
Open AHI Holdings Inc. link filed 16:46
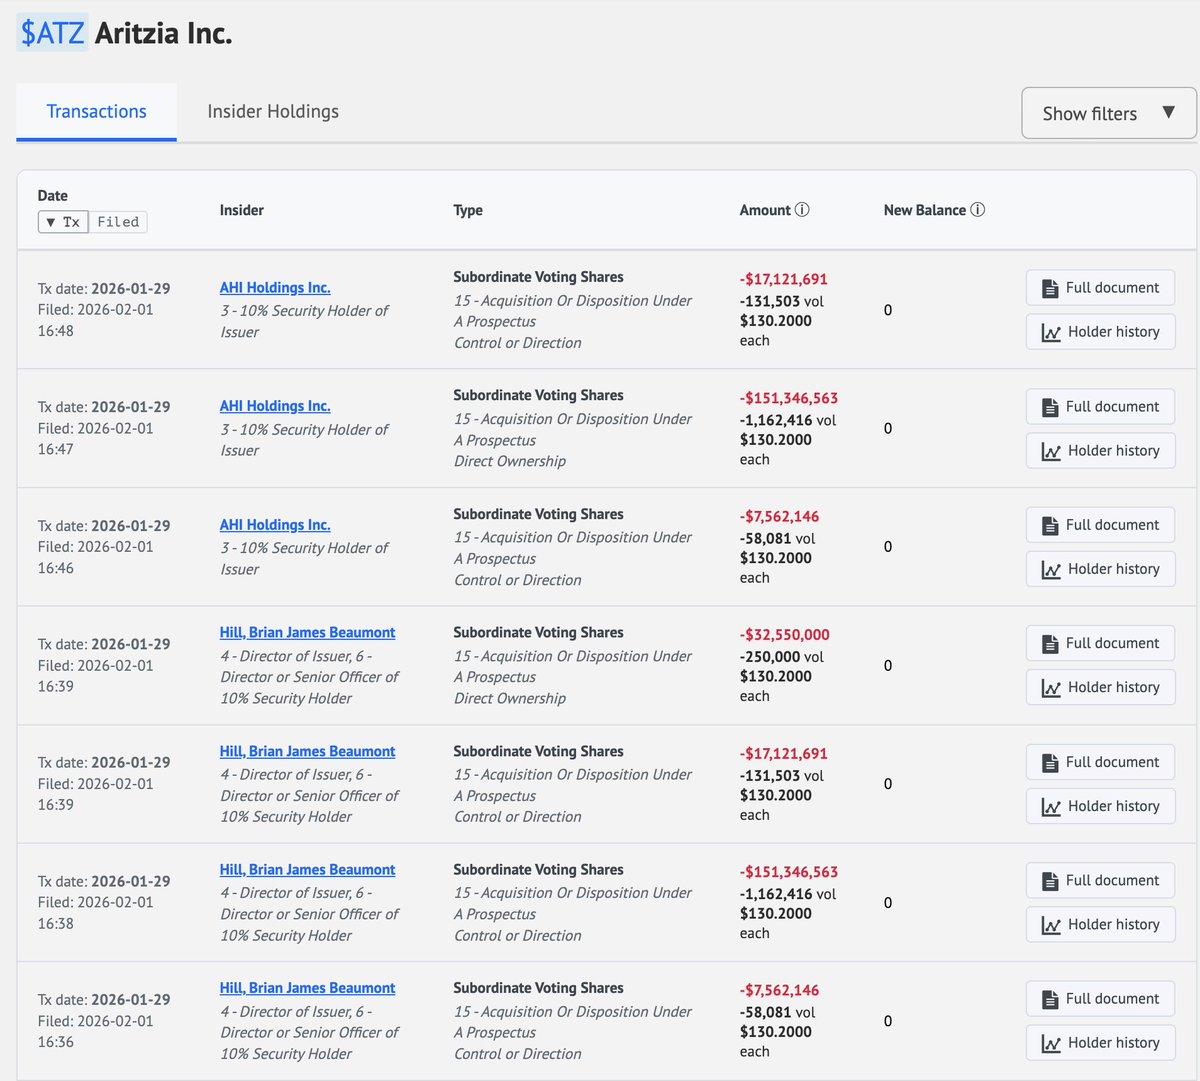click(275, 525)
